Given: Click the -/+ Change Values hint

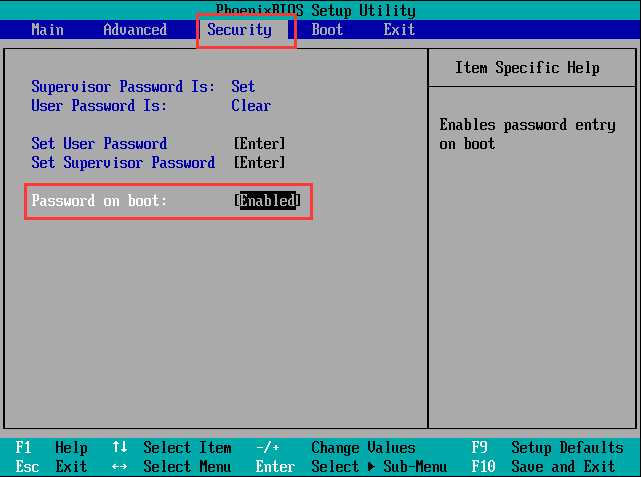Looking at the screenshot, I should tap(336, 448).
